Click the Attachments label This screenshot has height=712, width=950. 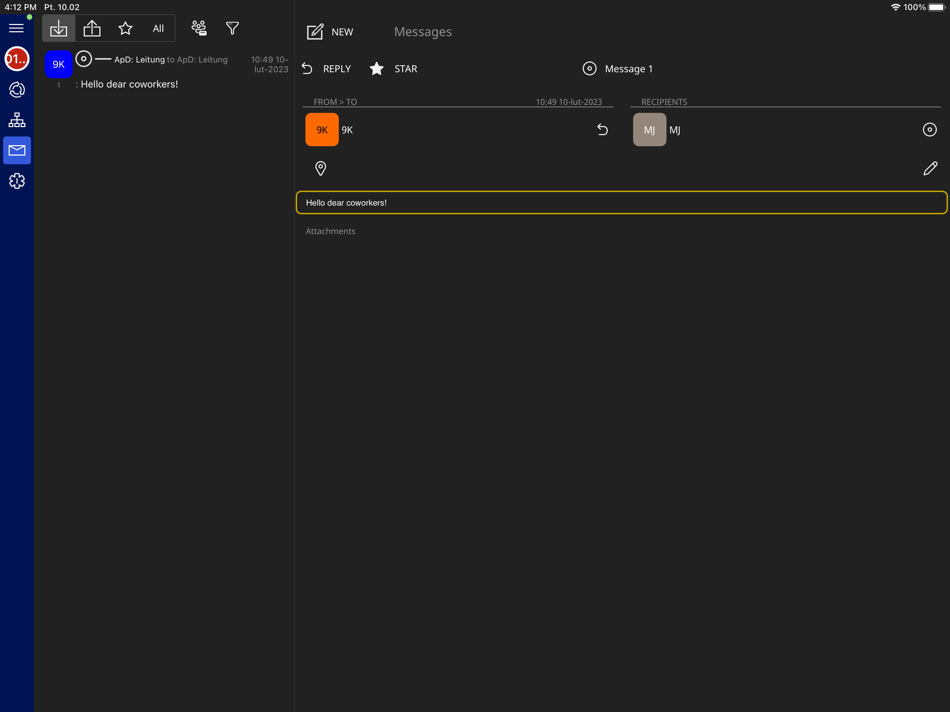(x=330, y=231)
